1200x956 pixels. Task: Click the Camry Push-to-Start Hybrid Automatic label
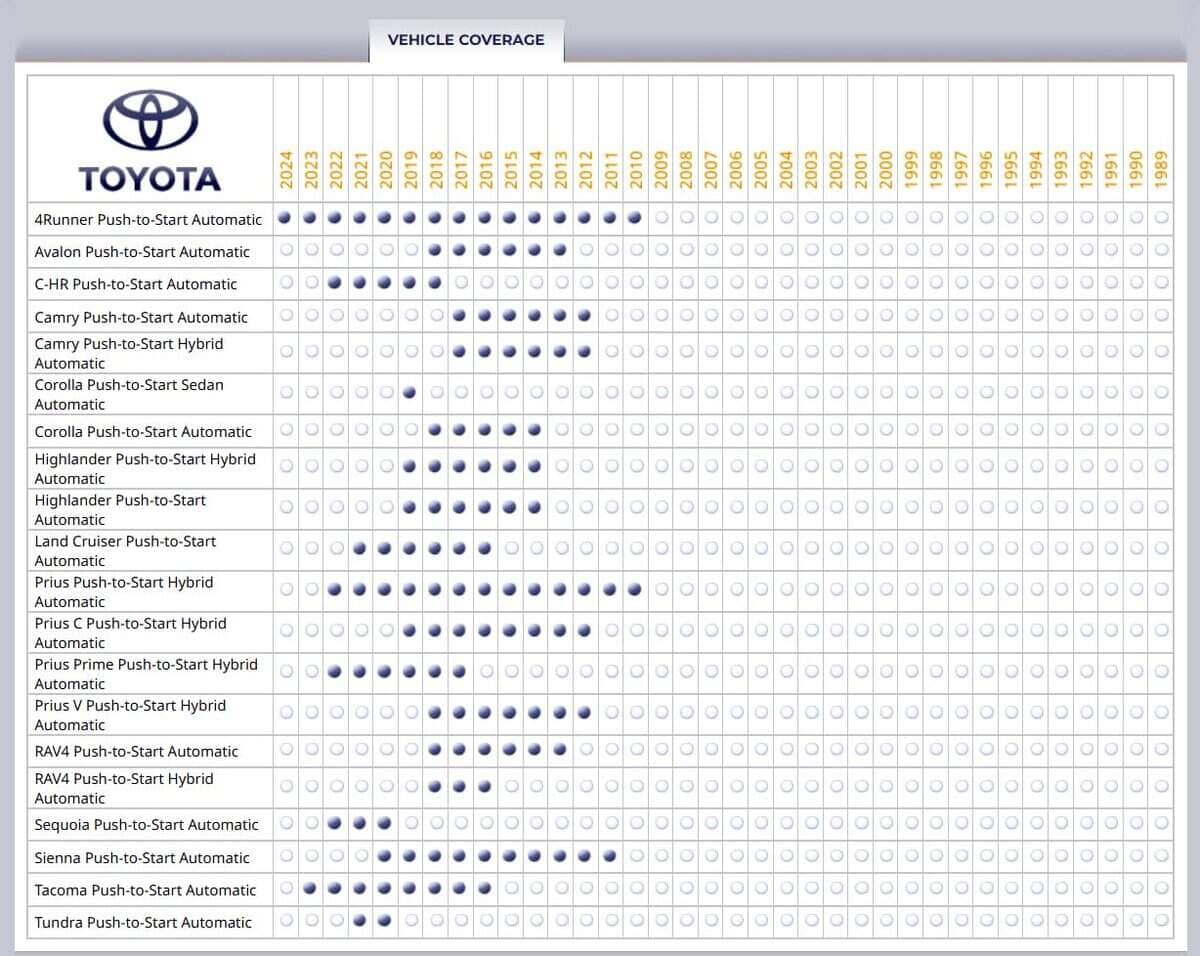[x=129, y=353]
